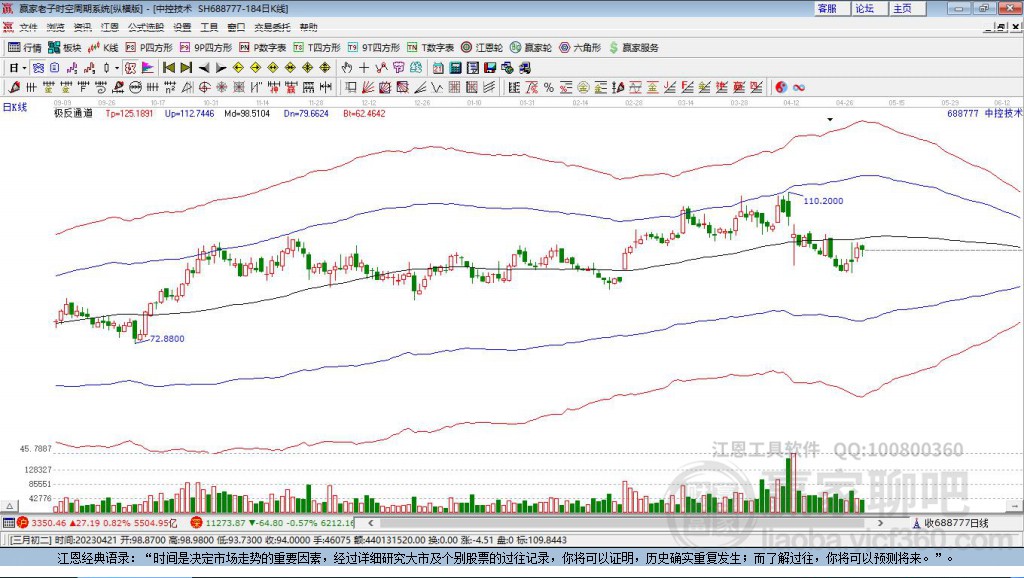Screen dimensions: 1024x578
Task: Click the 论坛 button
Action: 868,8
